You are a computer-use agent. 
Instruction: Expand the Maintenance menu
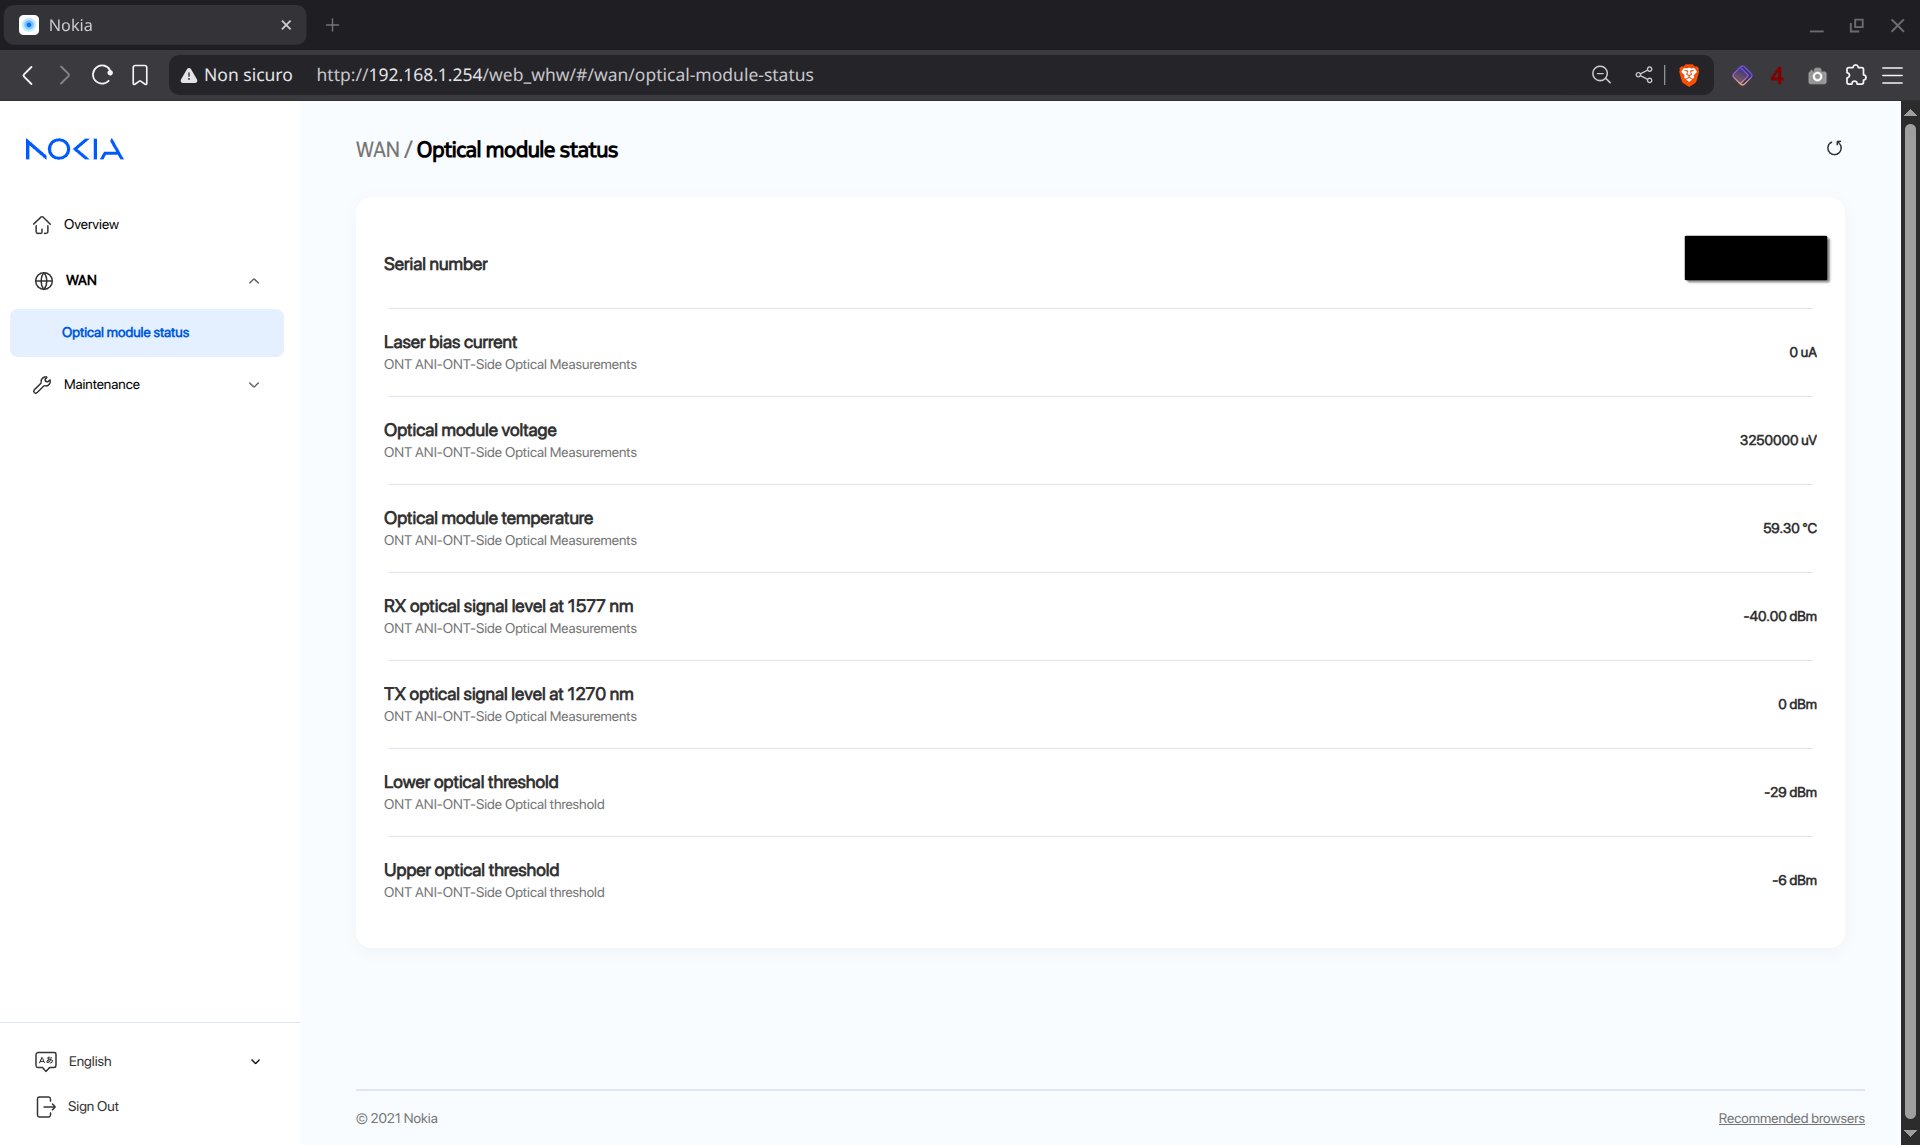click(x=254, y=385)
